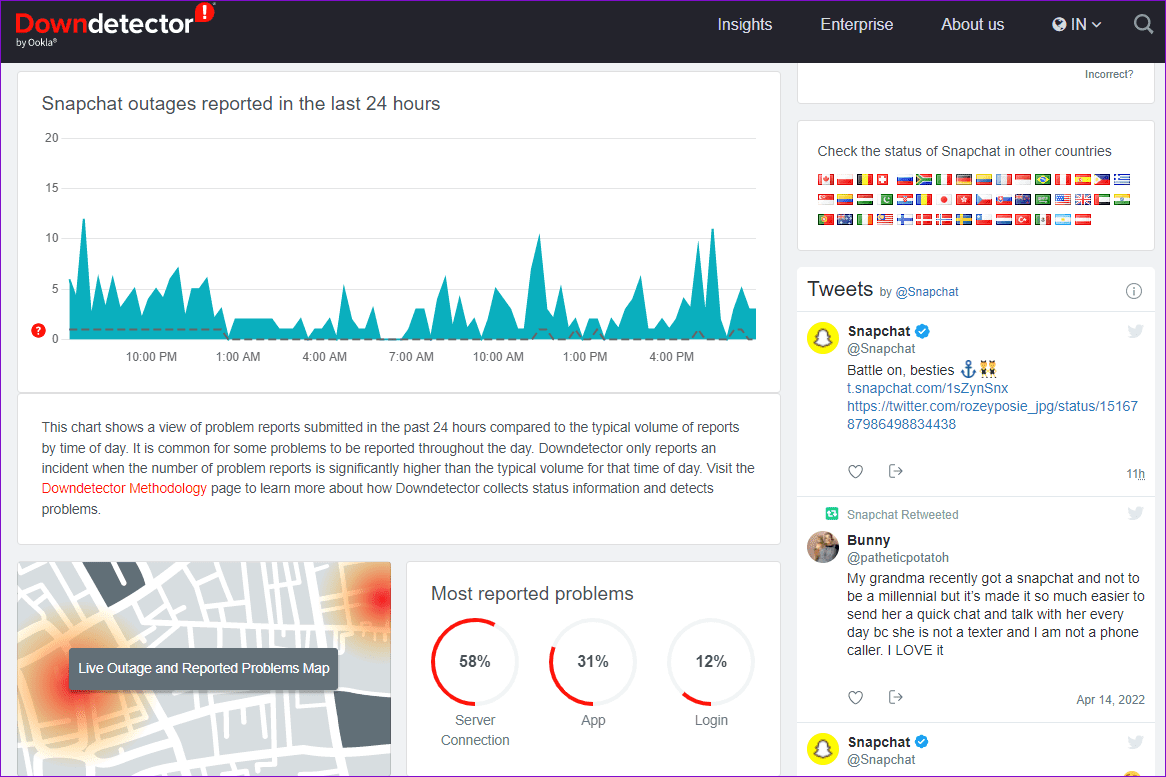Select the Japan flag icon

point(943,199)
